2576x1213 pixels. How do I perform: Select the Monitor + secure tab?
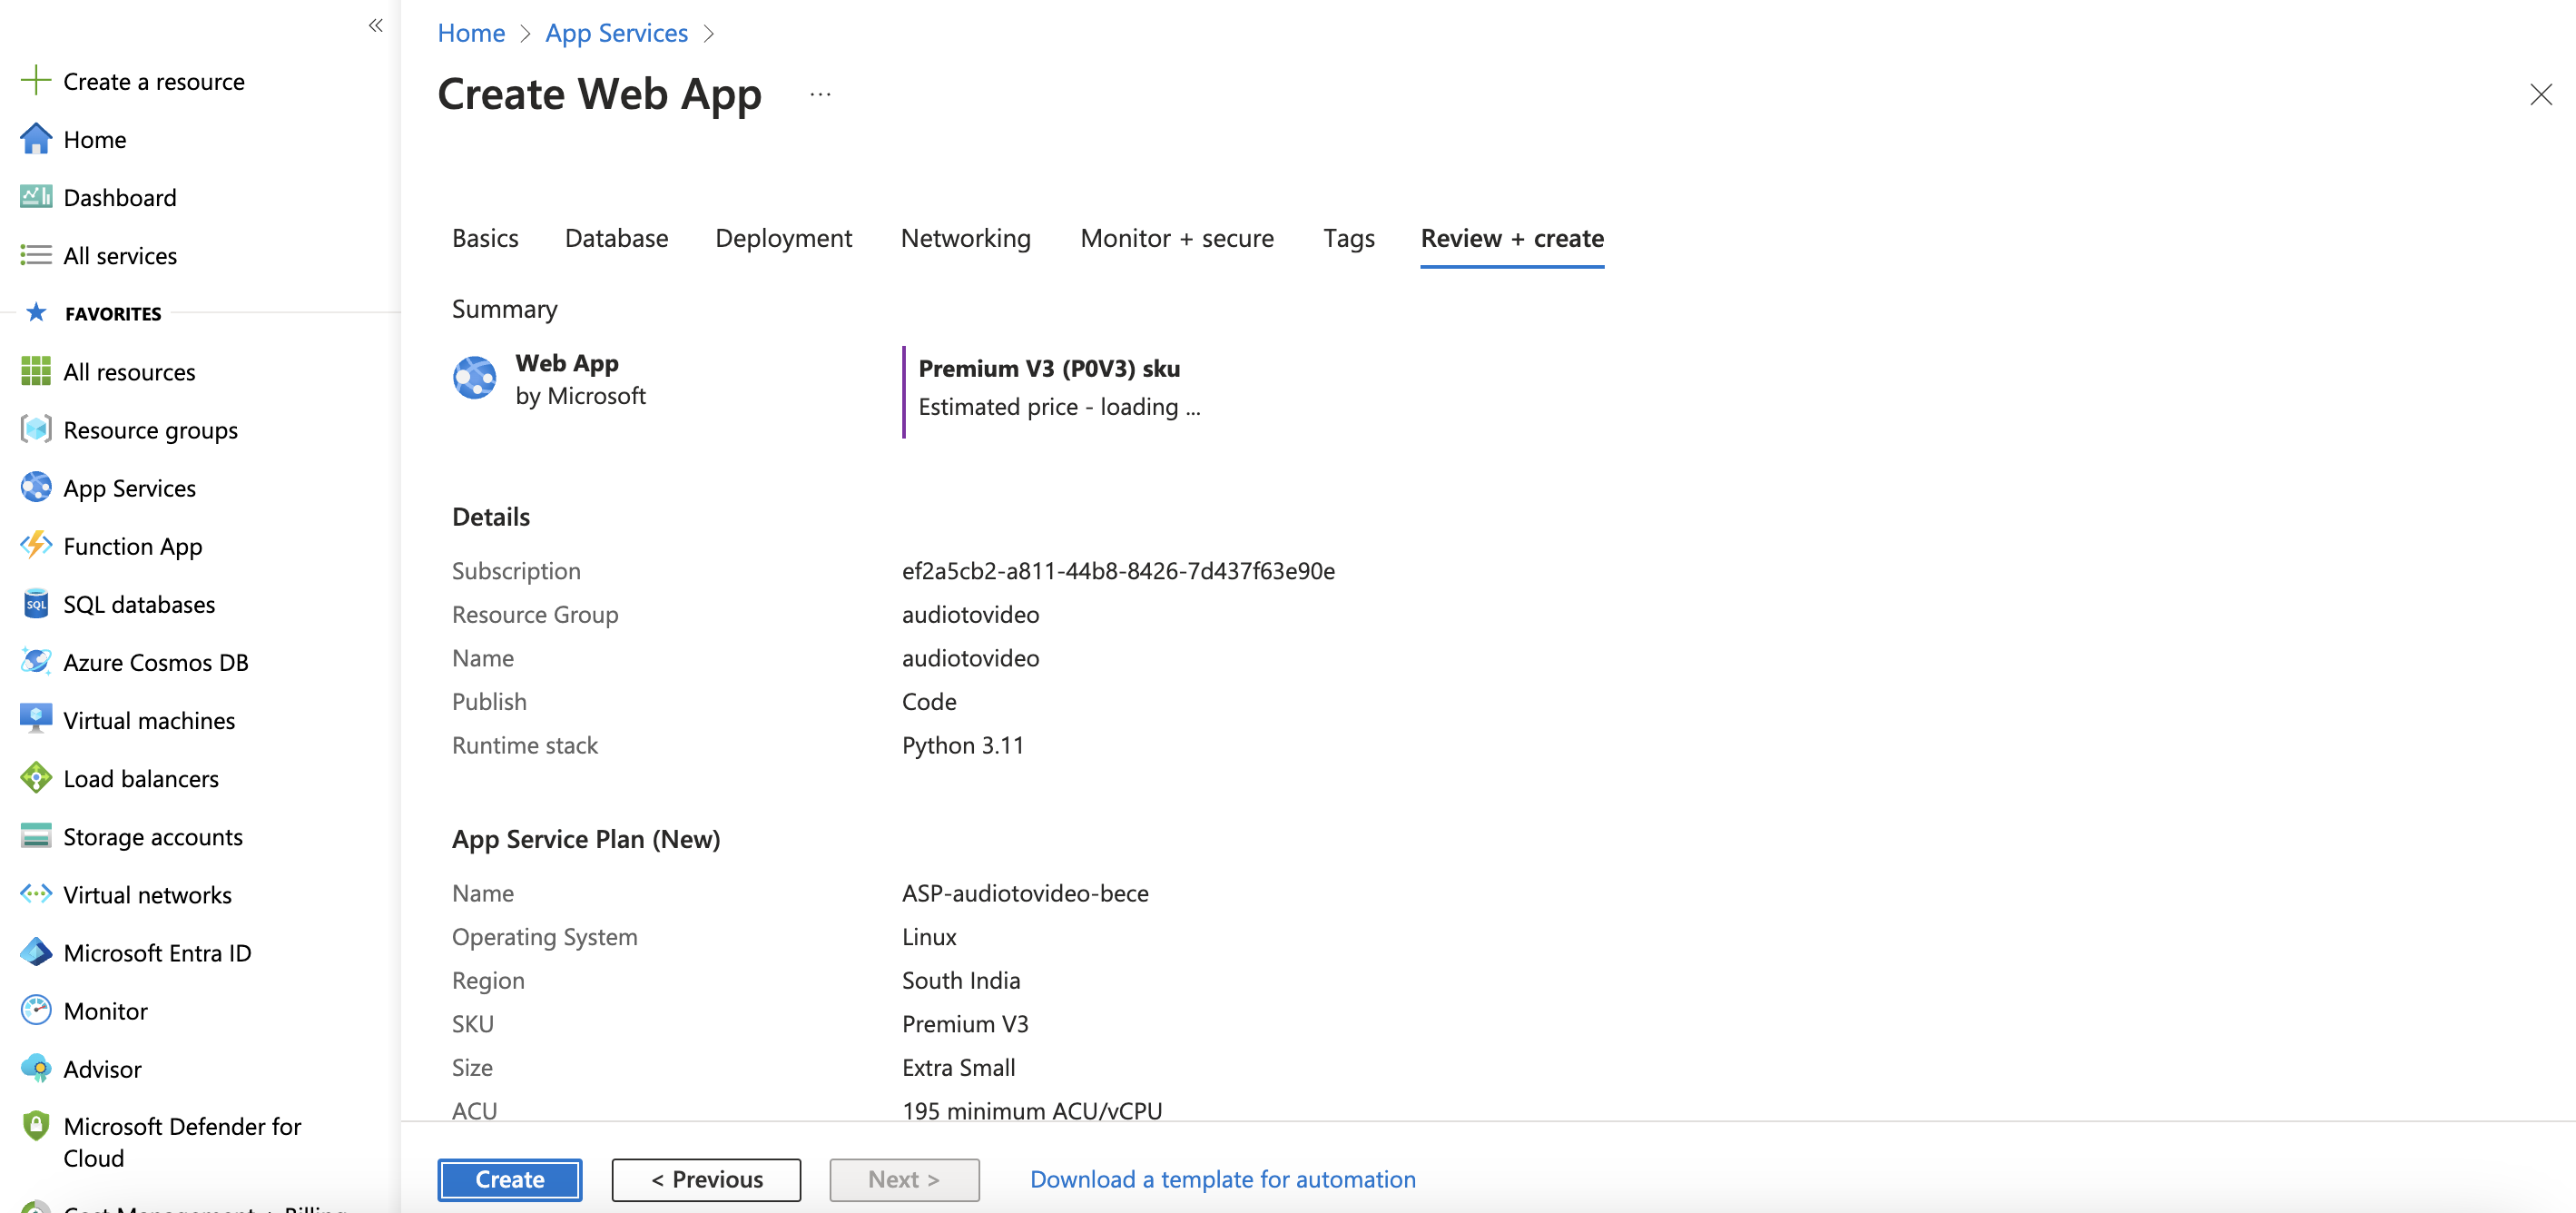pos(1177,238)
